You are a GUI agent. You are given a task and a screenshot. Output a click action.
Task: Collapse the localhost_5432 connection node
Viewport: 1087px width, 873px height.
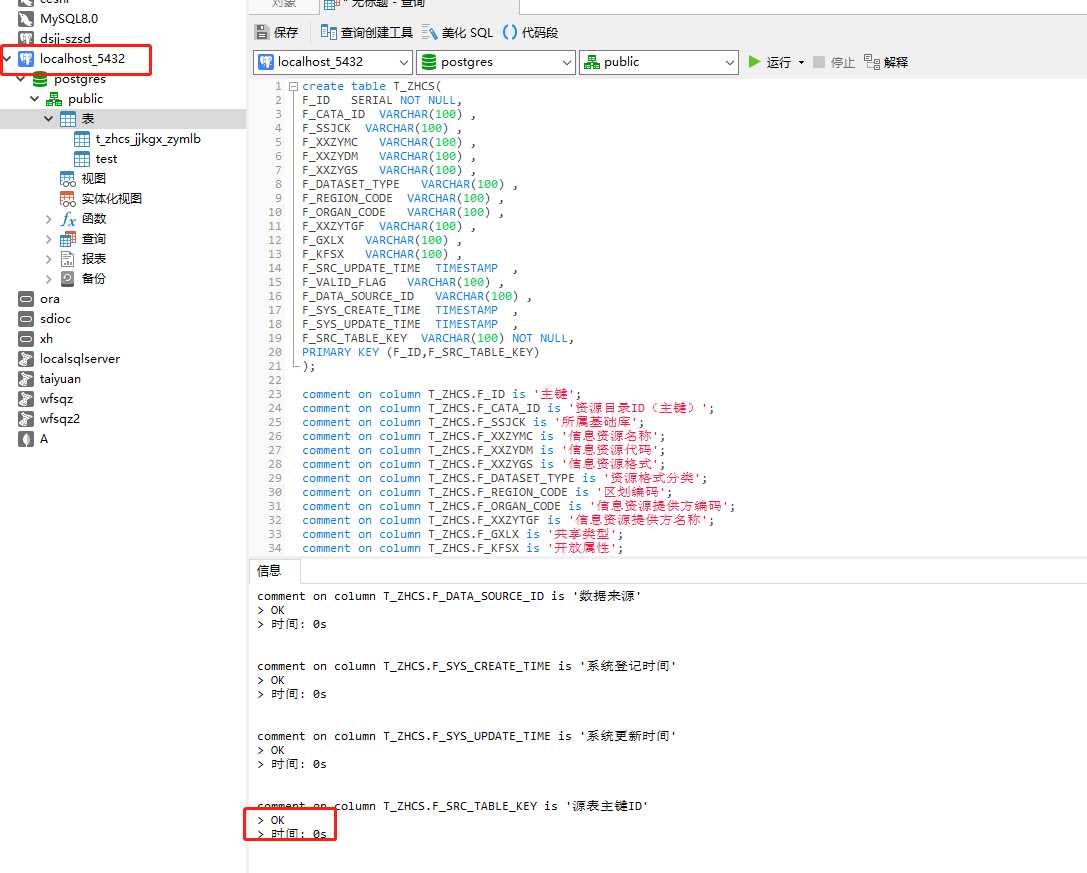8,59
